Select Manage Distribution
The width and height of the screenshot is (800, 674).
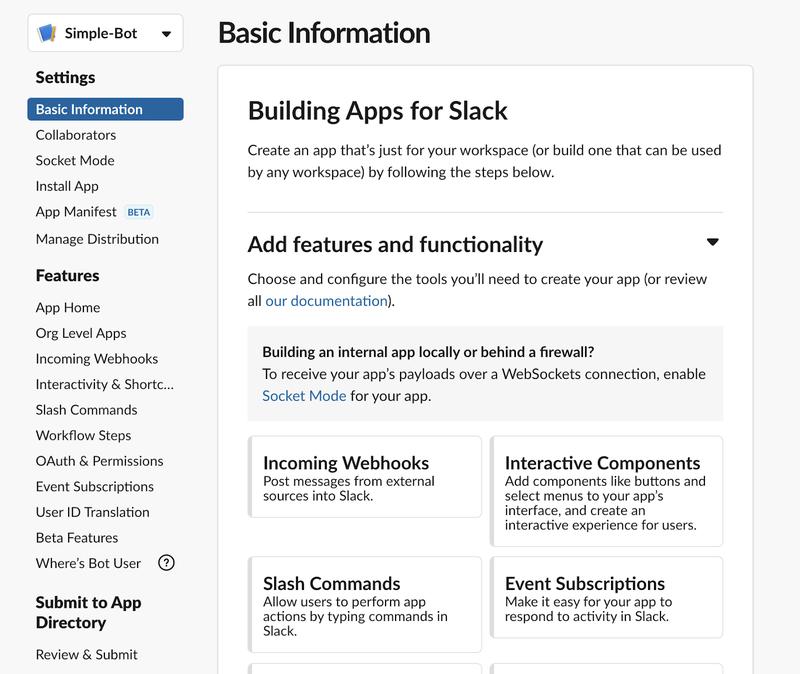97,239
